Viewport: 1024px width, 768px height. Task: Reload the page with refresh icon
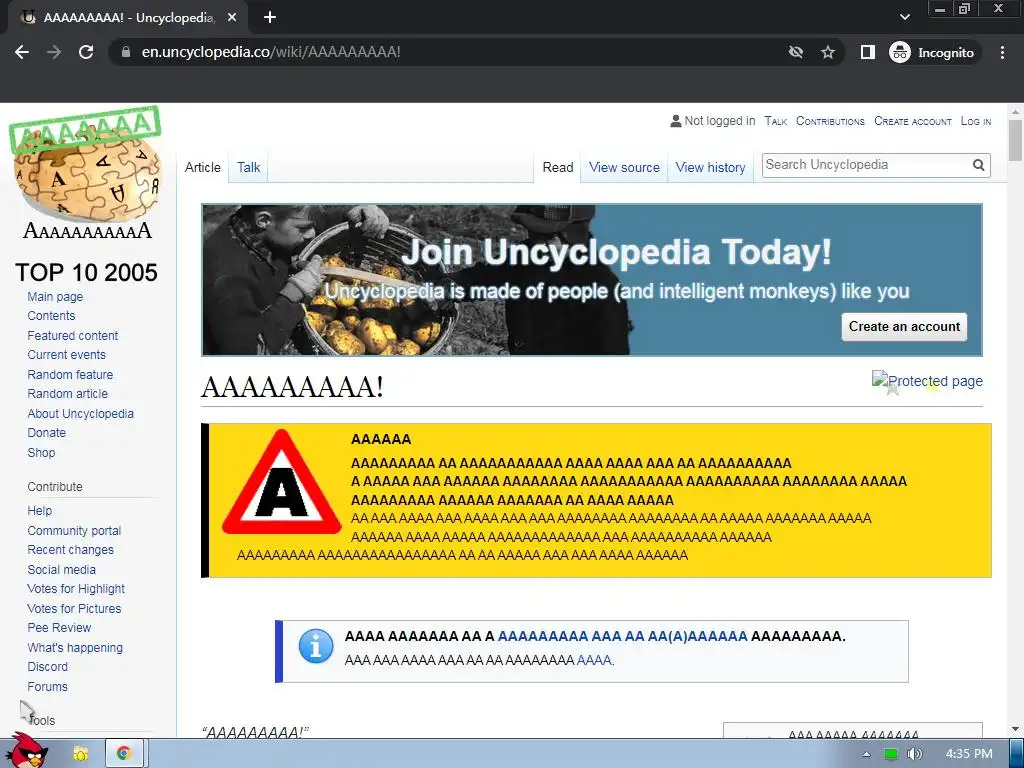point(86,52)
